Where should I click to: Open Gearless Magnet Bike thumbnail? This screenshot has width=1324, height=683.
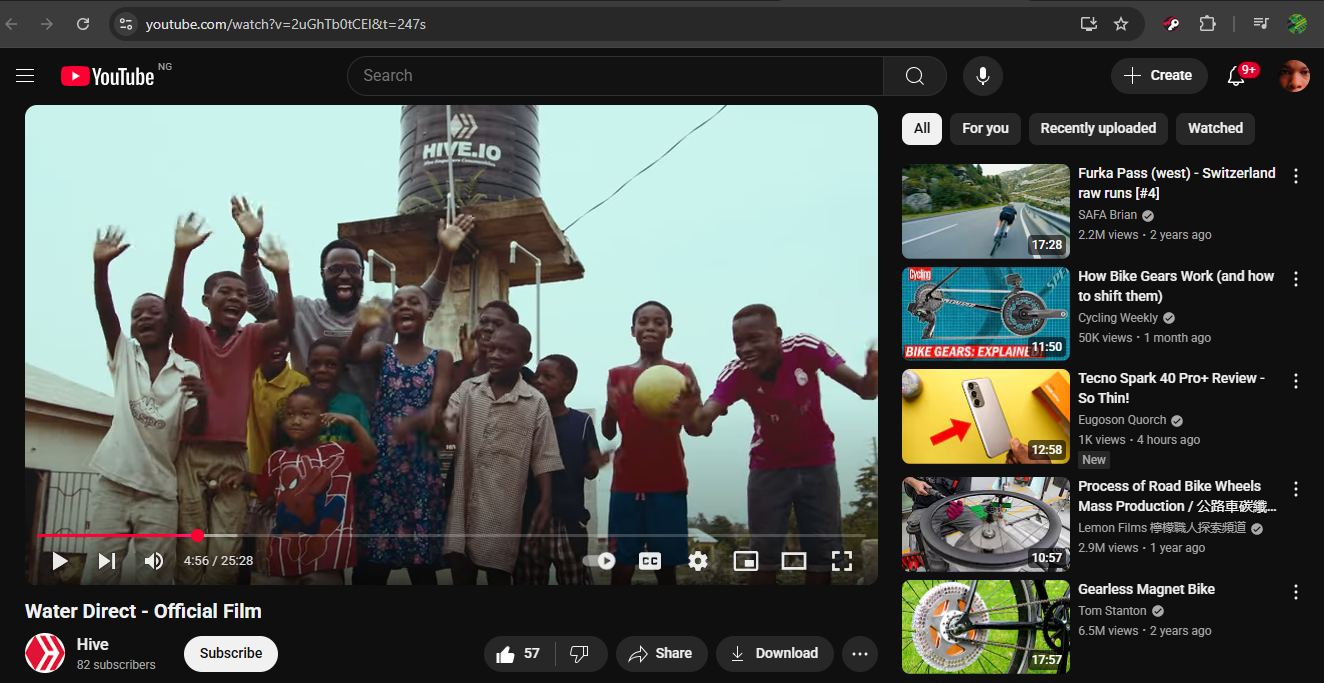(986, 627)
